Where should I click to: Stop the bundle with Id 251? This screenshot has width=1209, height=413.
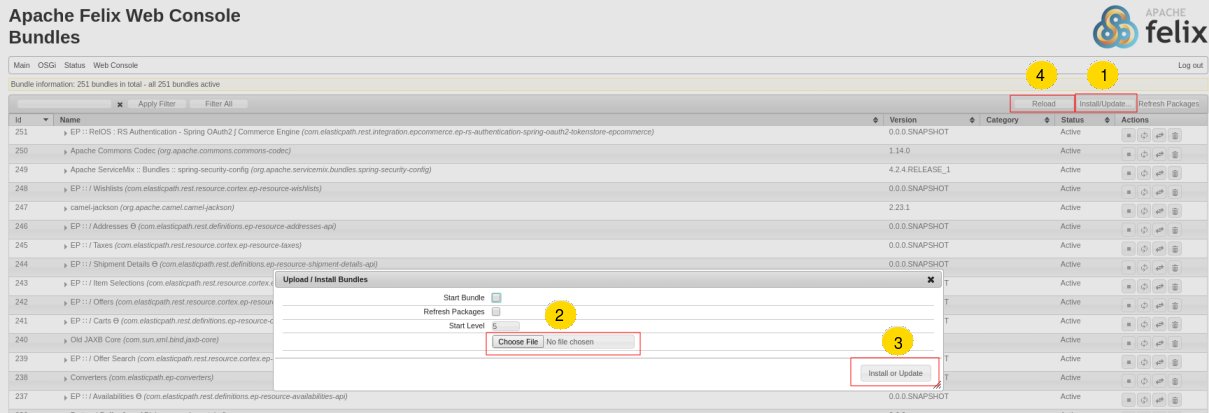coord(1127,133)
